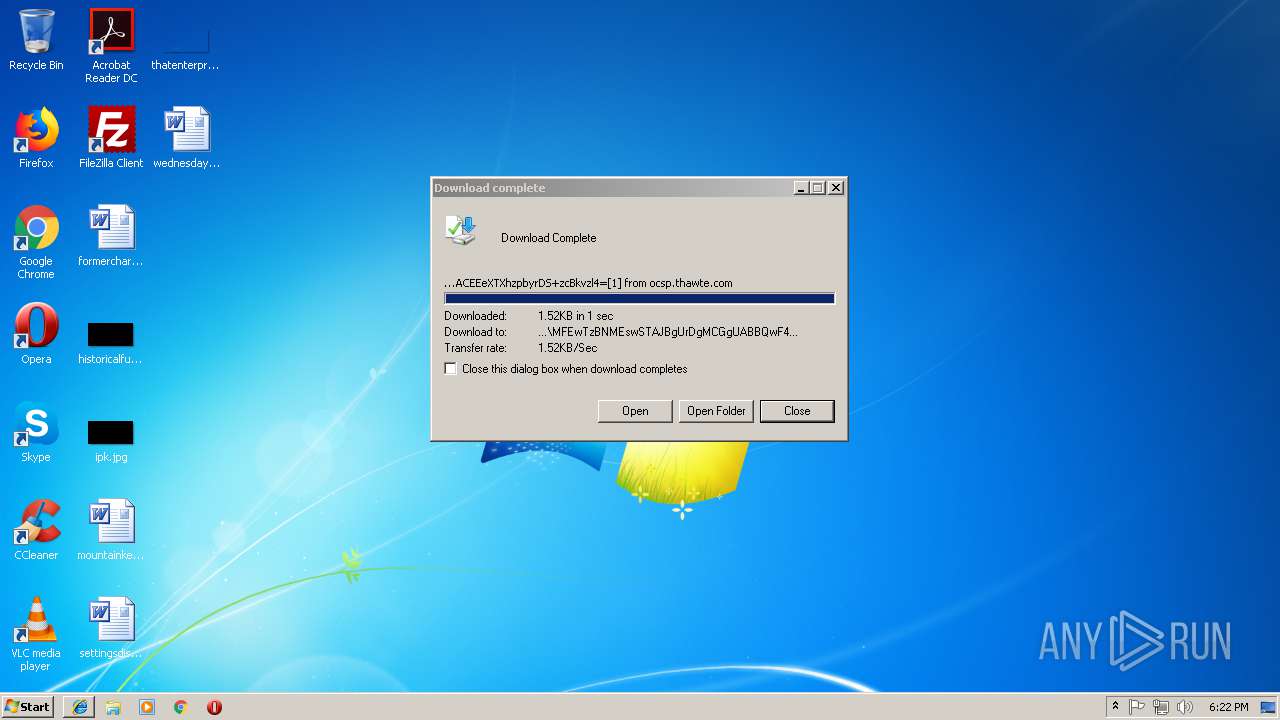Click the Open button in download dialog

pyautogui.click(x=635, y=411)
